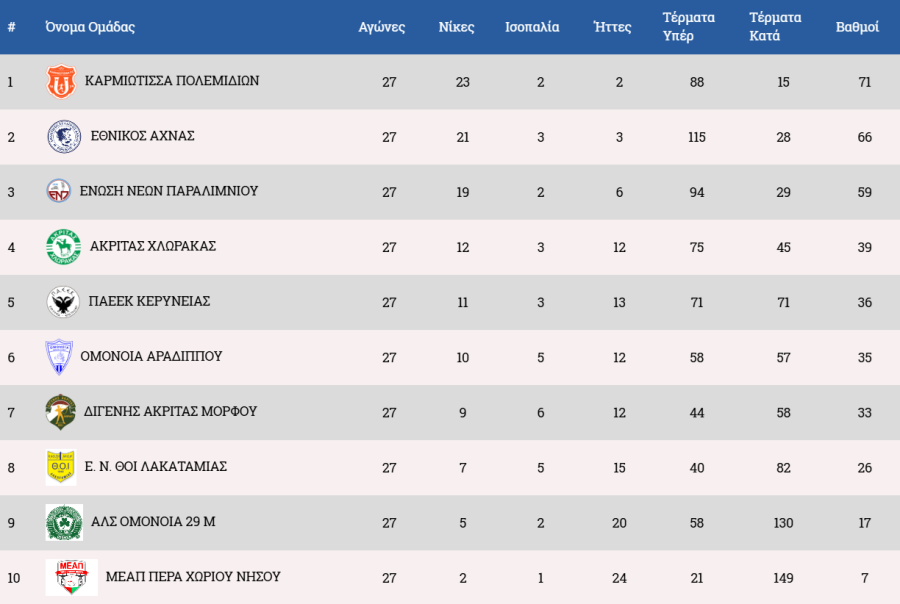This screenshot has height=604, width=900.
Task: Select ΑΛΣ ΟΜΟΝΟΙΑ 29 Μ goals-against value 130
Action: (x=783, y=523)
